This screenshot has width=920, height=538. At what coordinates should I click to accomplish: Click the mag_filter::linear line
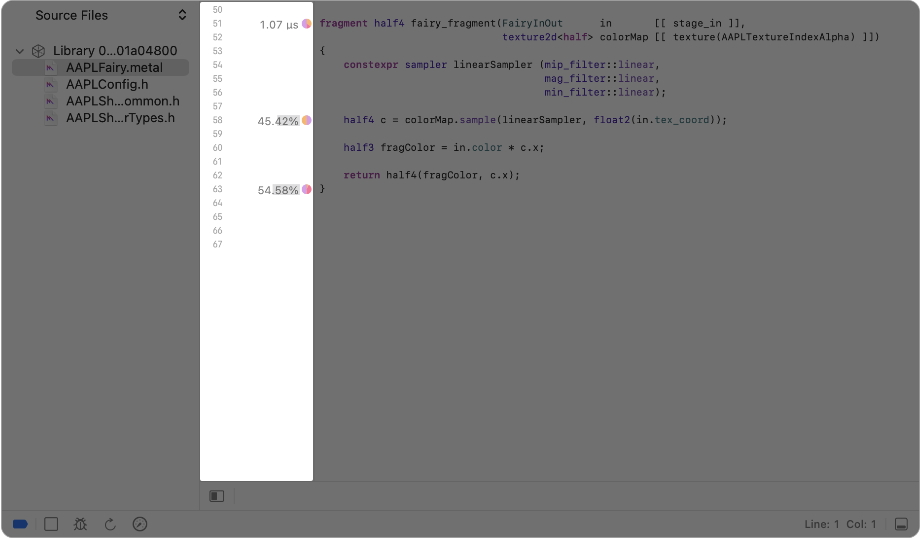click(602, 79)
